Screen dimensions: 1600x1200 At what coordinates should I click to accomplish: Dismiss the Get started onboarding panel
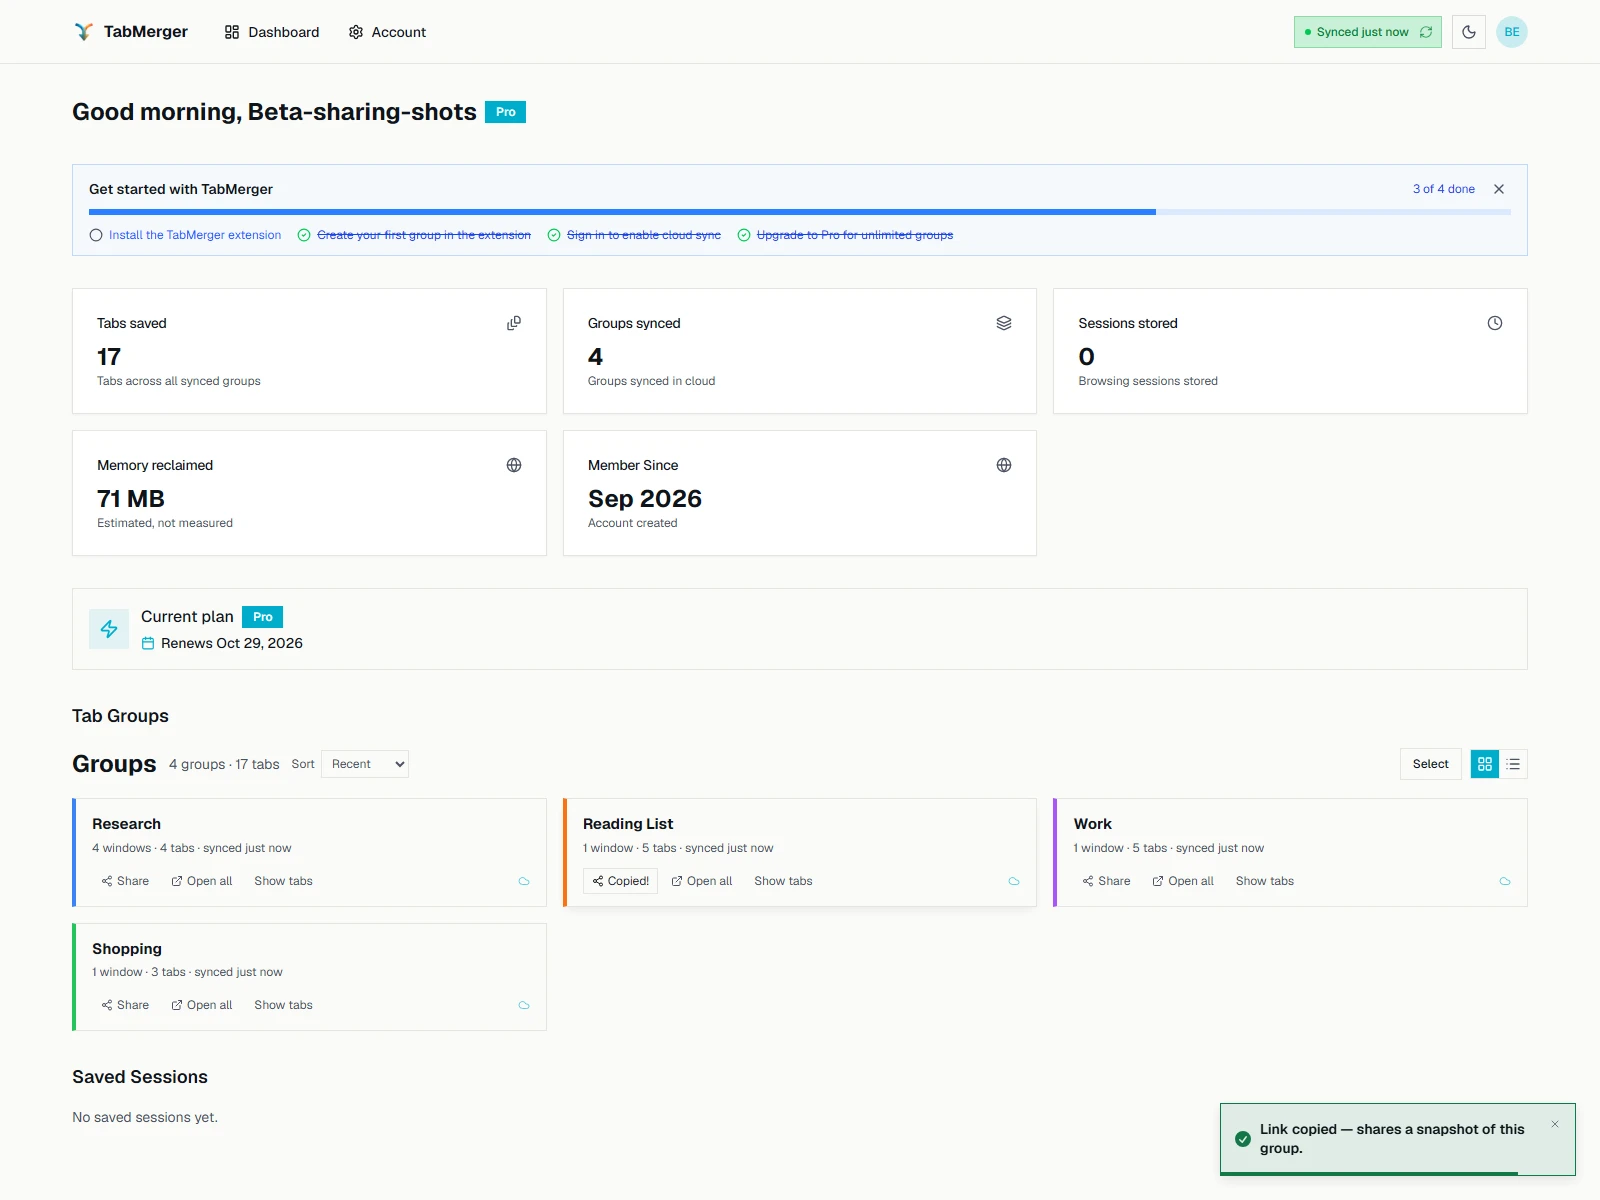[1499, 189]
